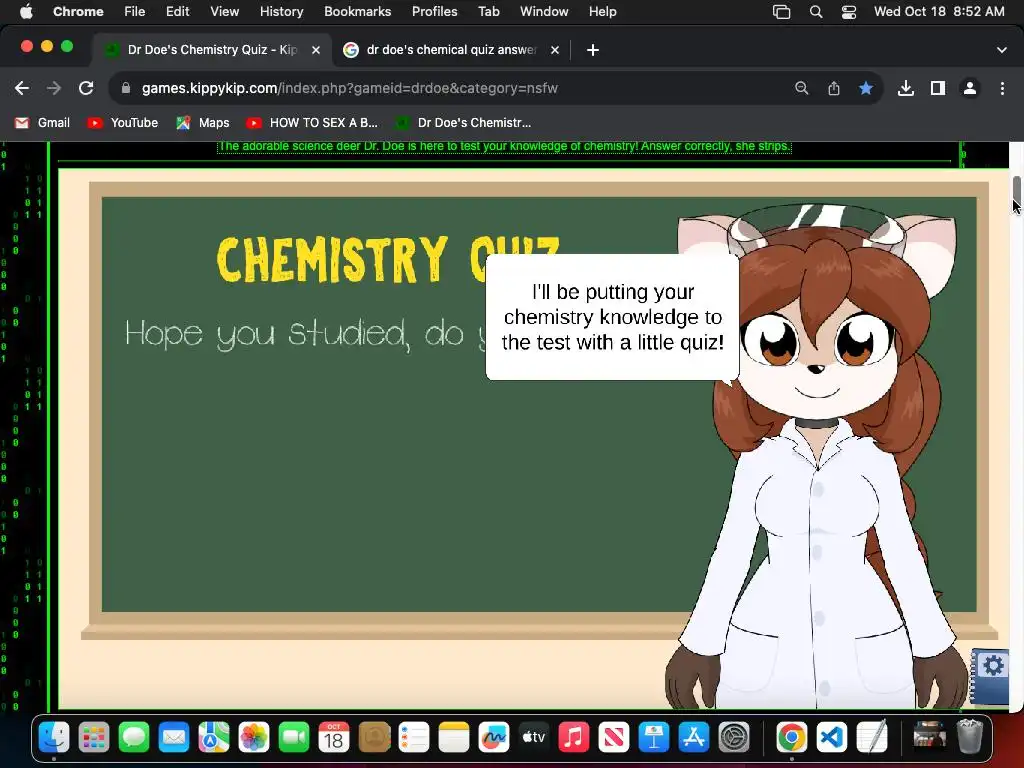
Task: Open System Settings from the Dock
Action: tap(734, 738)
